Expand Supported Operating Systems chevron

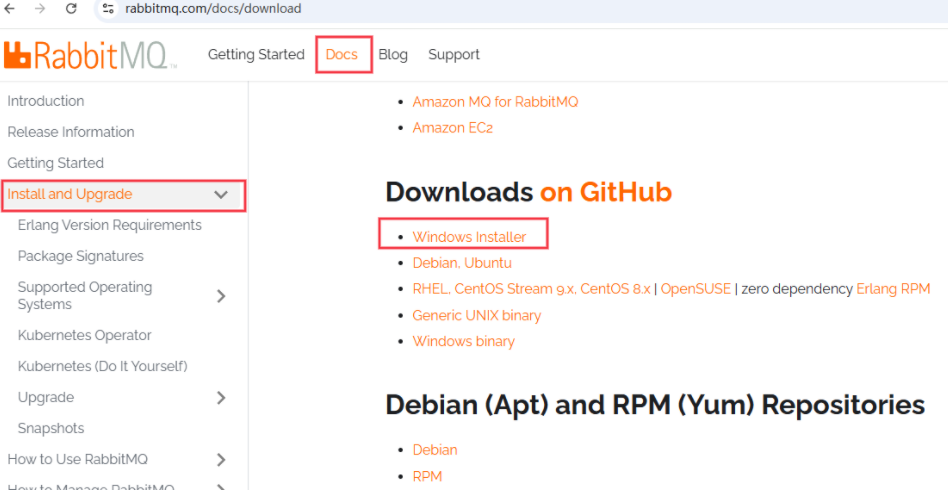point(221,296)
